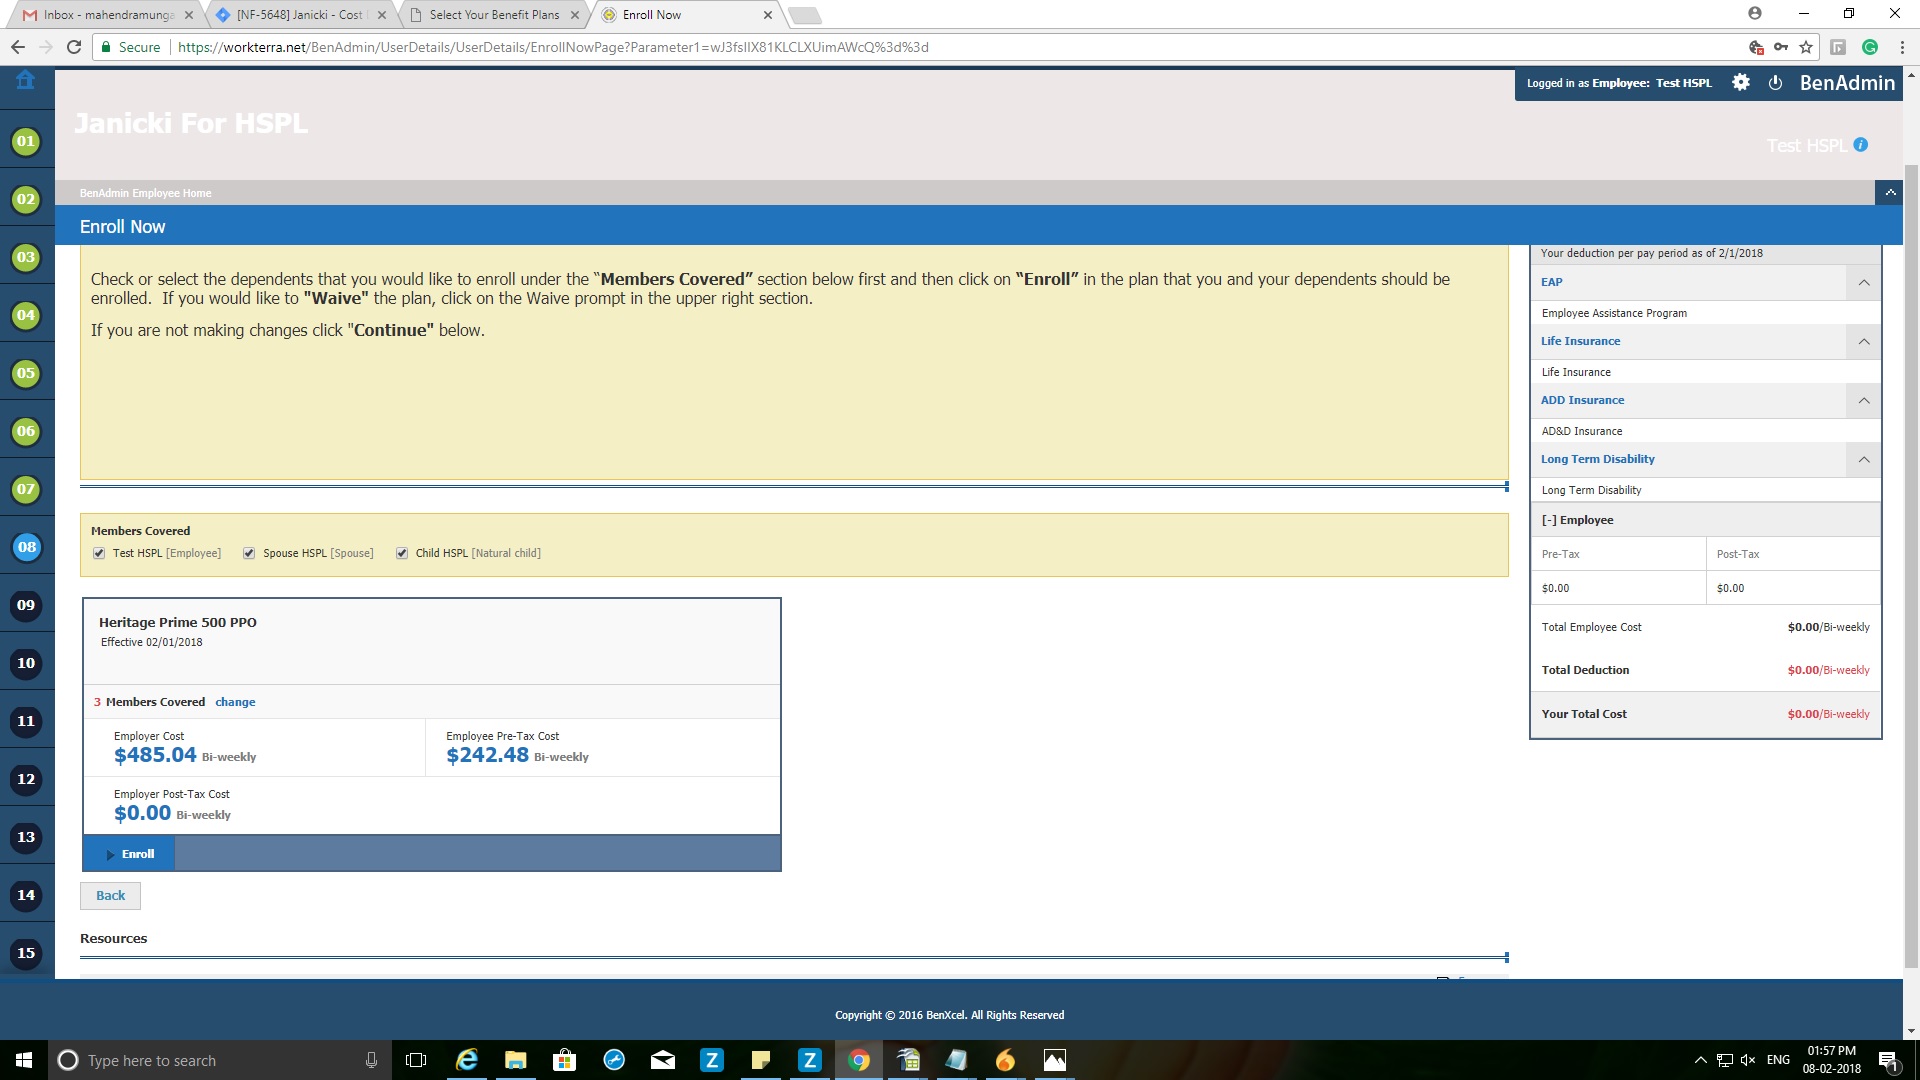Open the Chrome profile avatar icon
This screenshot has width=1920, height=1080.
click(x=1755, y=13)
